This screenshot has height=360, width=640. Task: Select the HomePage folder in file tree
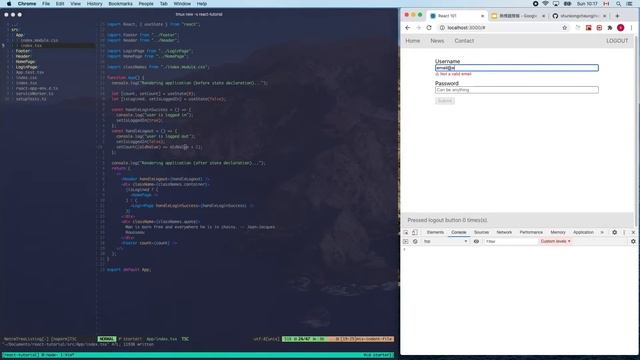point(25,62)
